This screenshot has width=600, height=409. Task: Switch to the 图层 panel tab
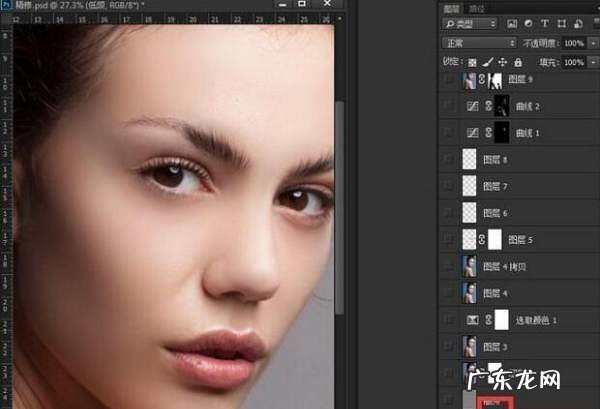(x=452, y=9)
